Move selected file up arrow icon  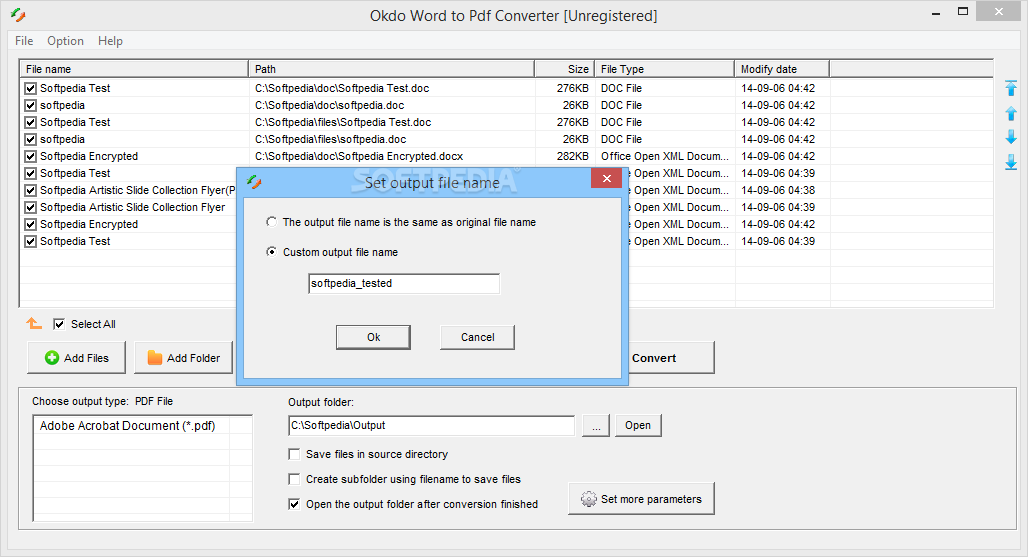pos(1011,113)
